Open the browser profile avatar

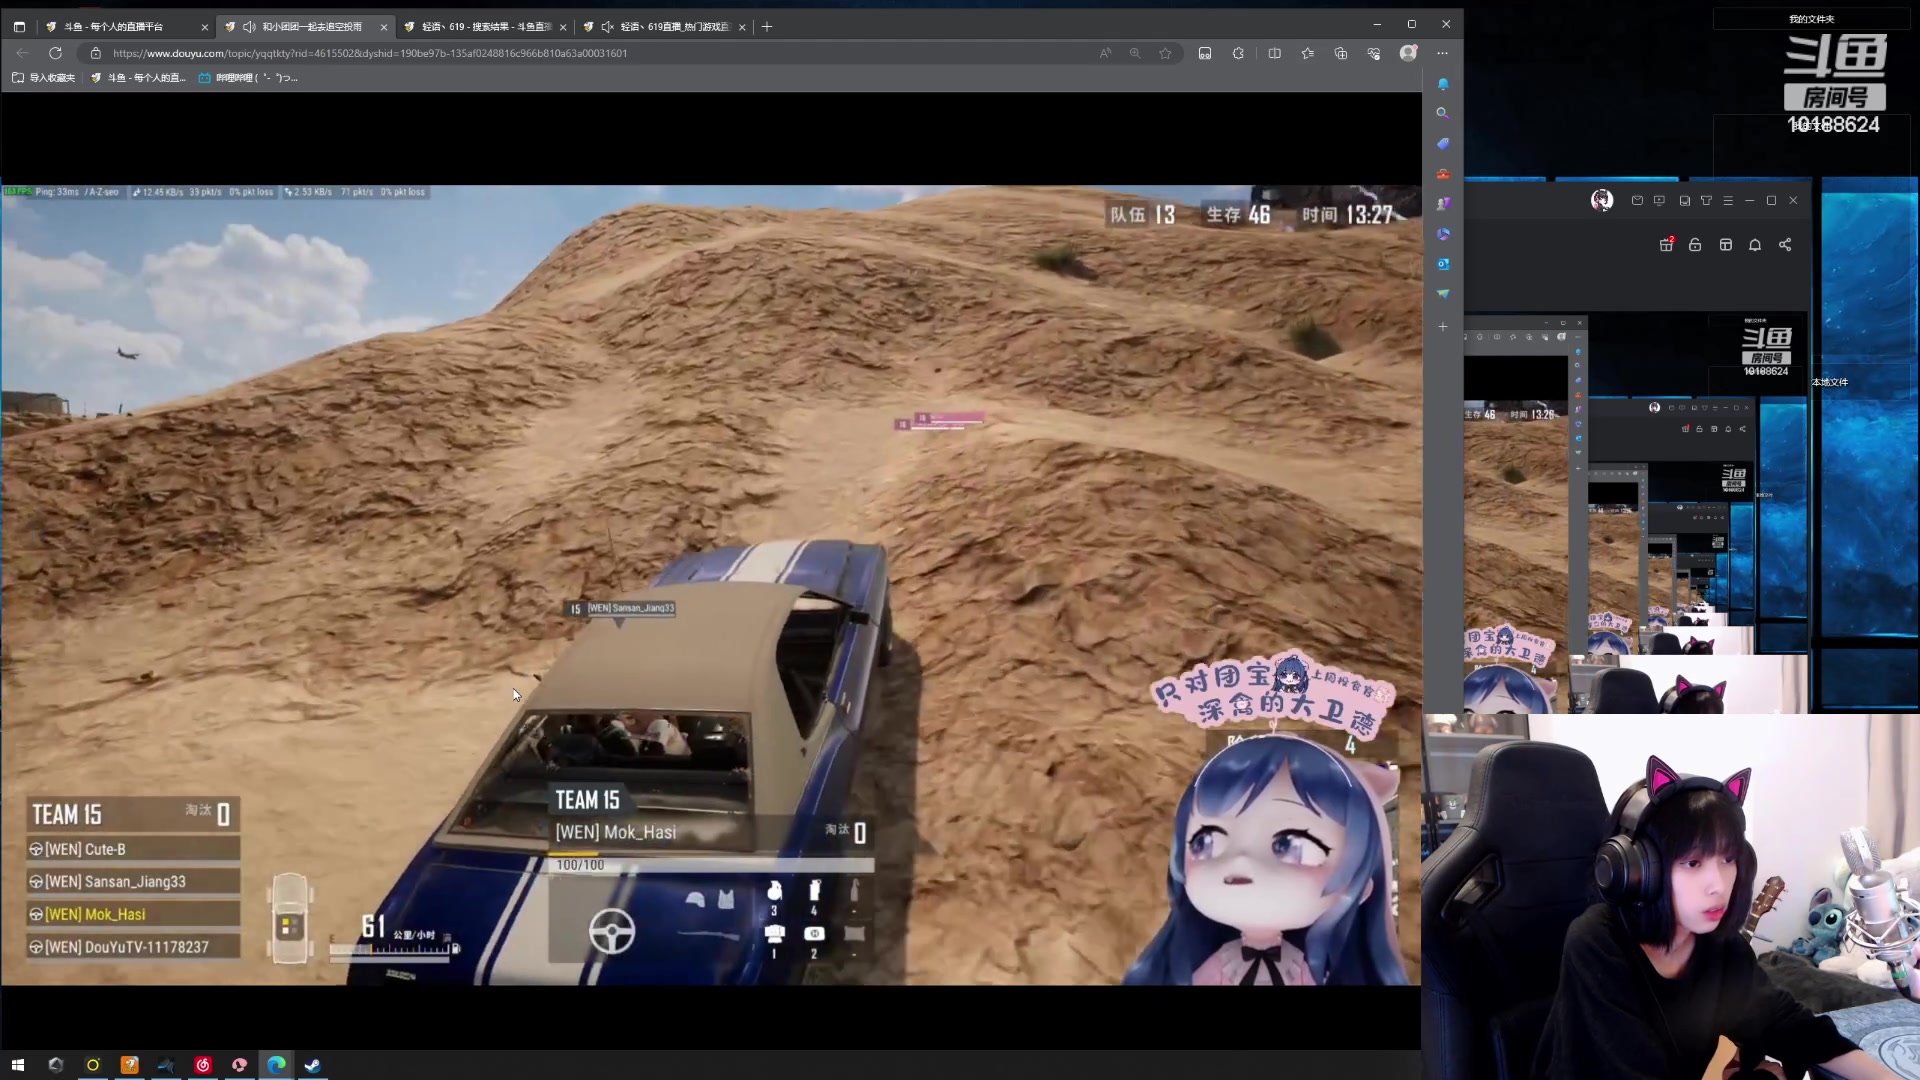1408,53
